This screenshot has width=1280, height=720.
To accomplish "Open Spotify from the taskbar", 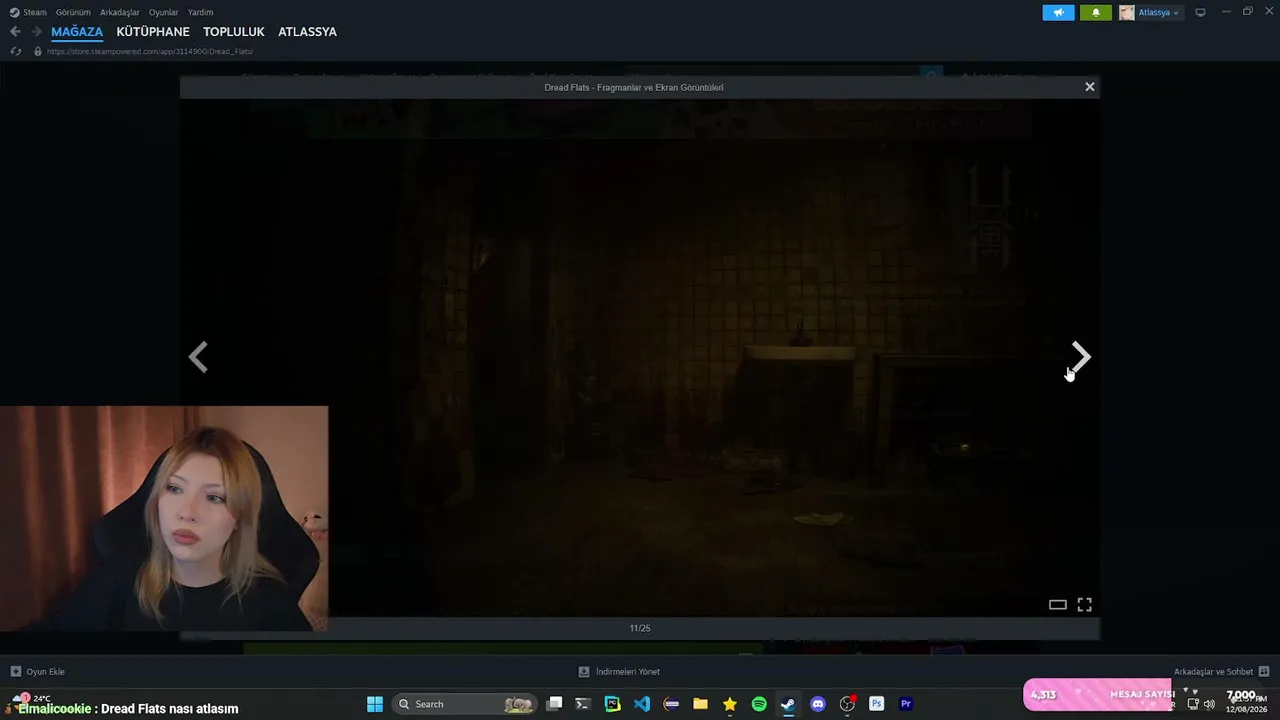I will click(759, 704).
